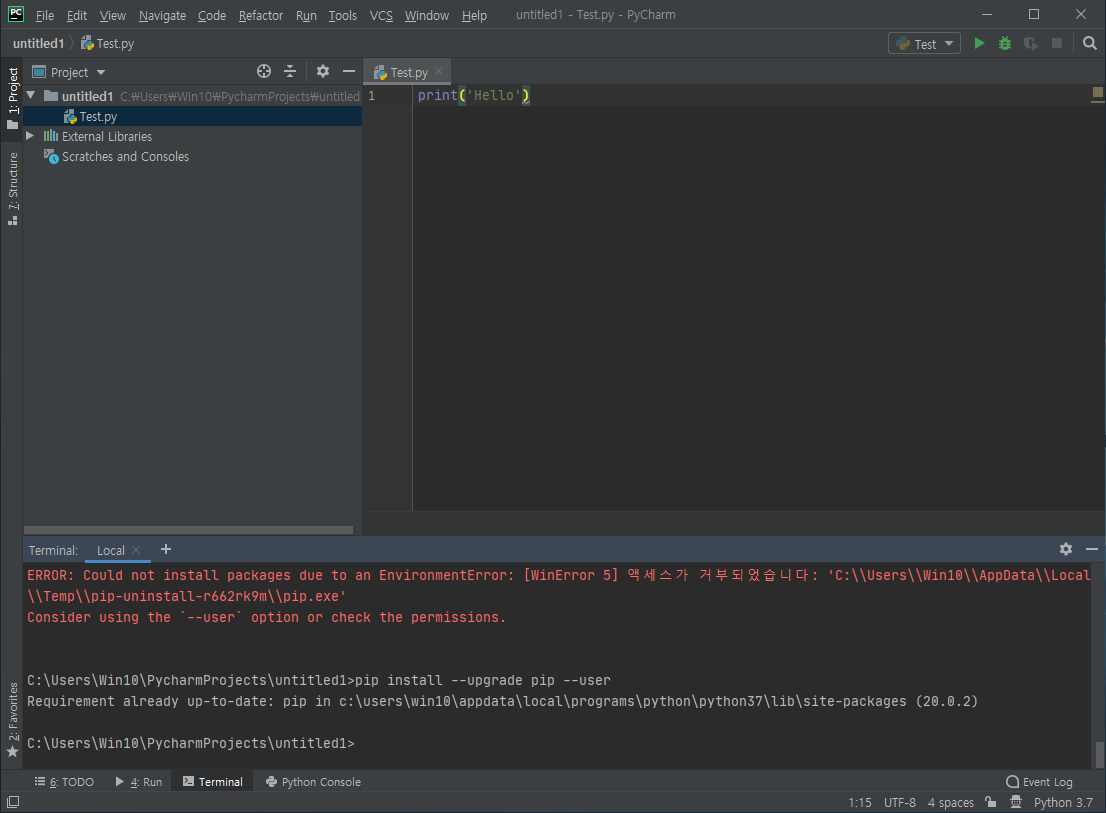Image resolution: width=1106 pixels, height=813 pixels.
Task: Expand External Libraries node
Action: point(30,135)
